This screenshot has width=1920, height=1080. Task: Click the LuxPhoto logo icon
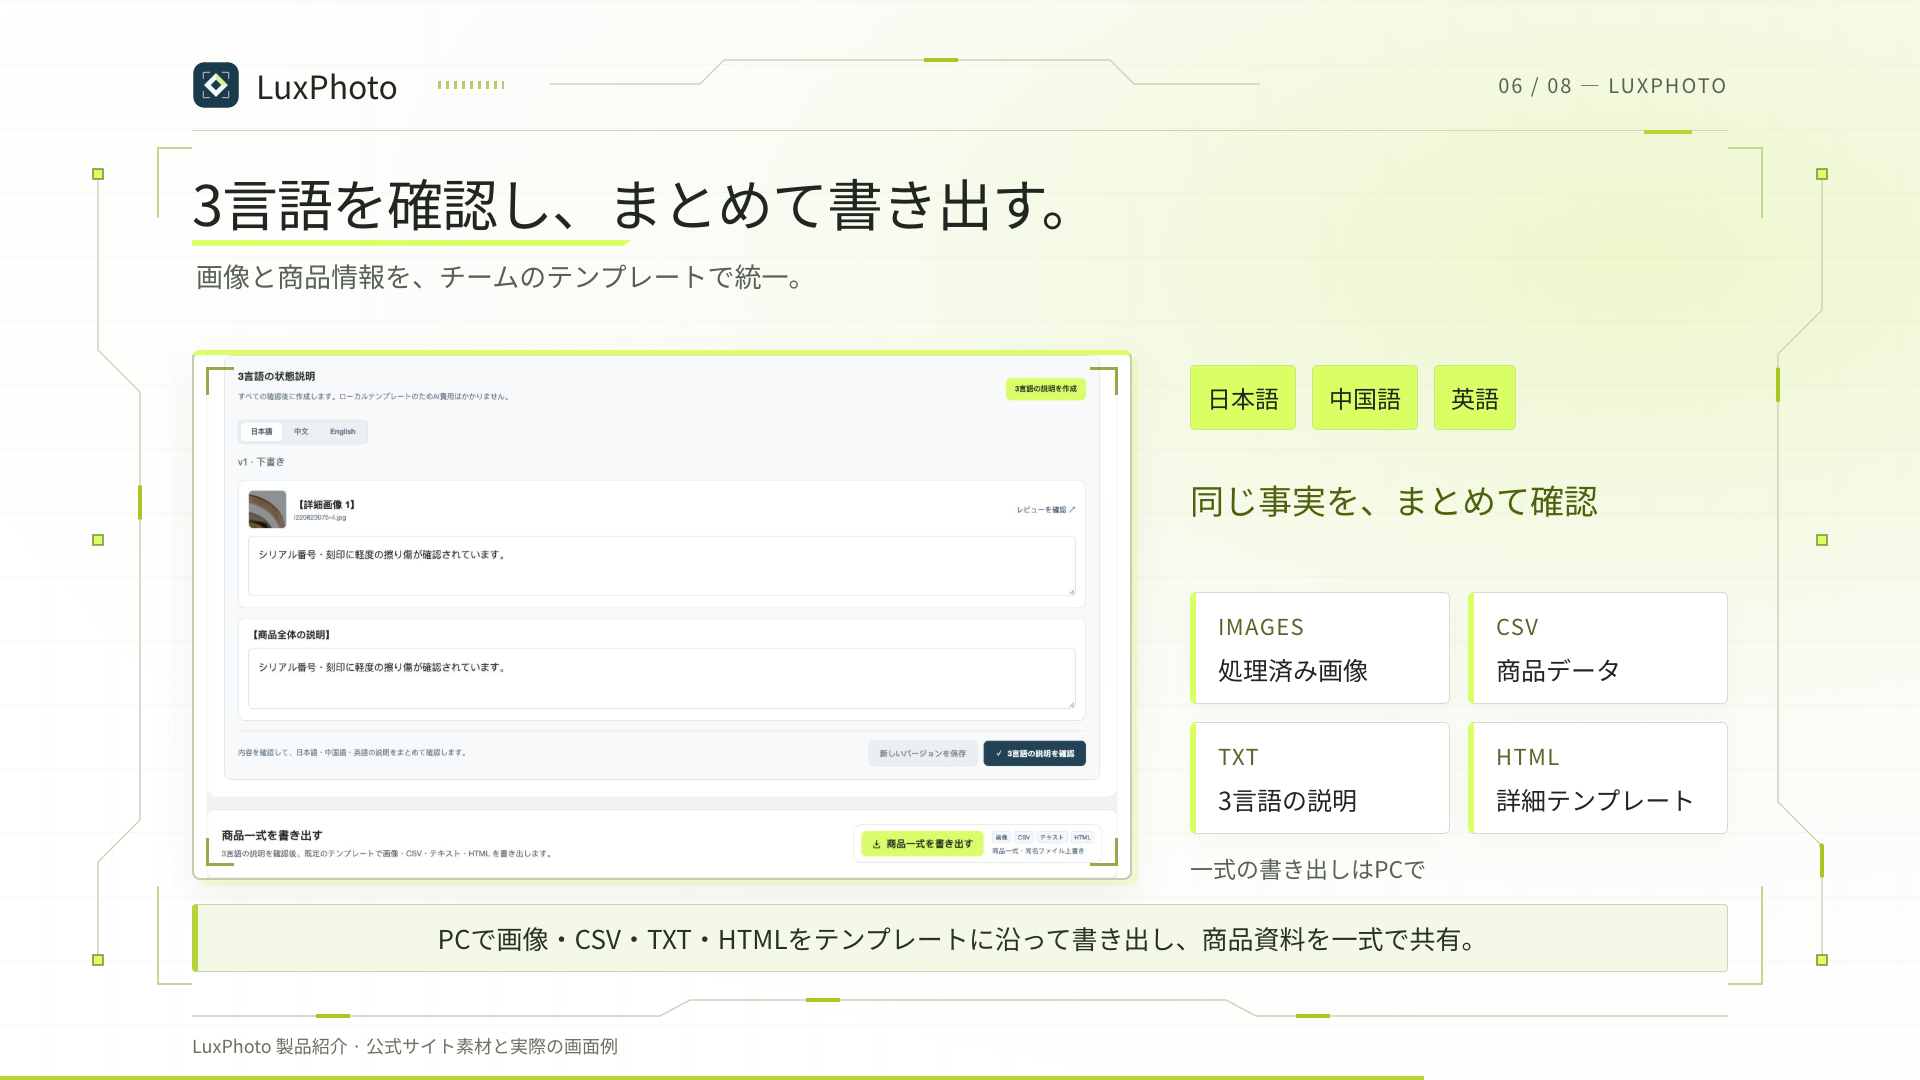[x=216, y=85]
